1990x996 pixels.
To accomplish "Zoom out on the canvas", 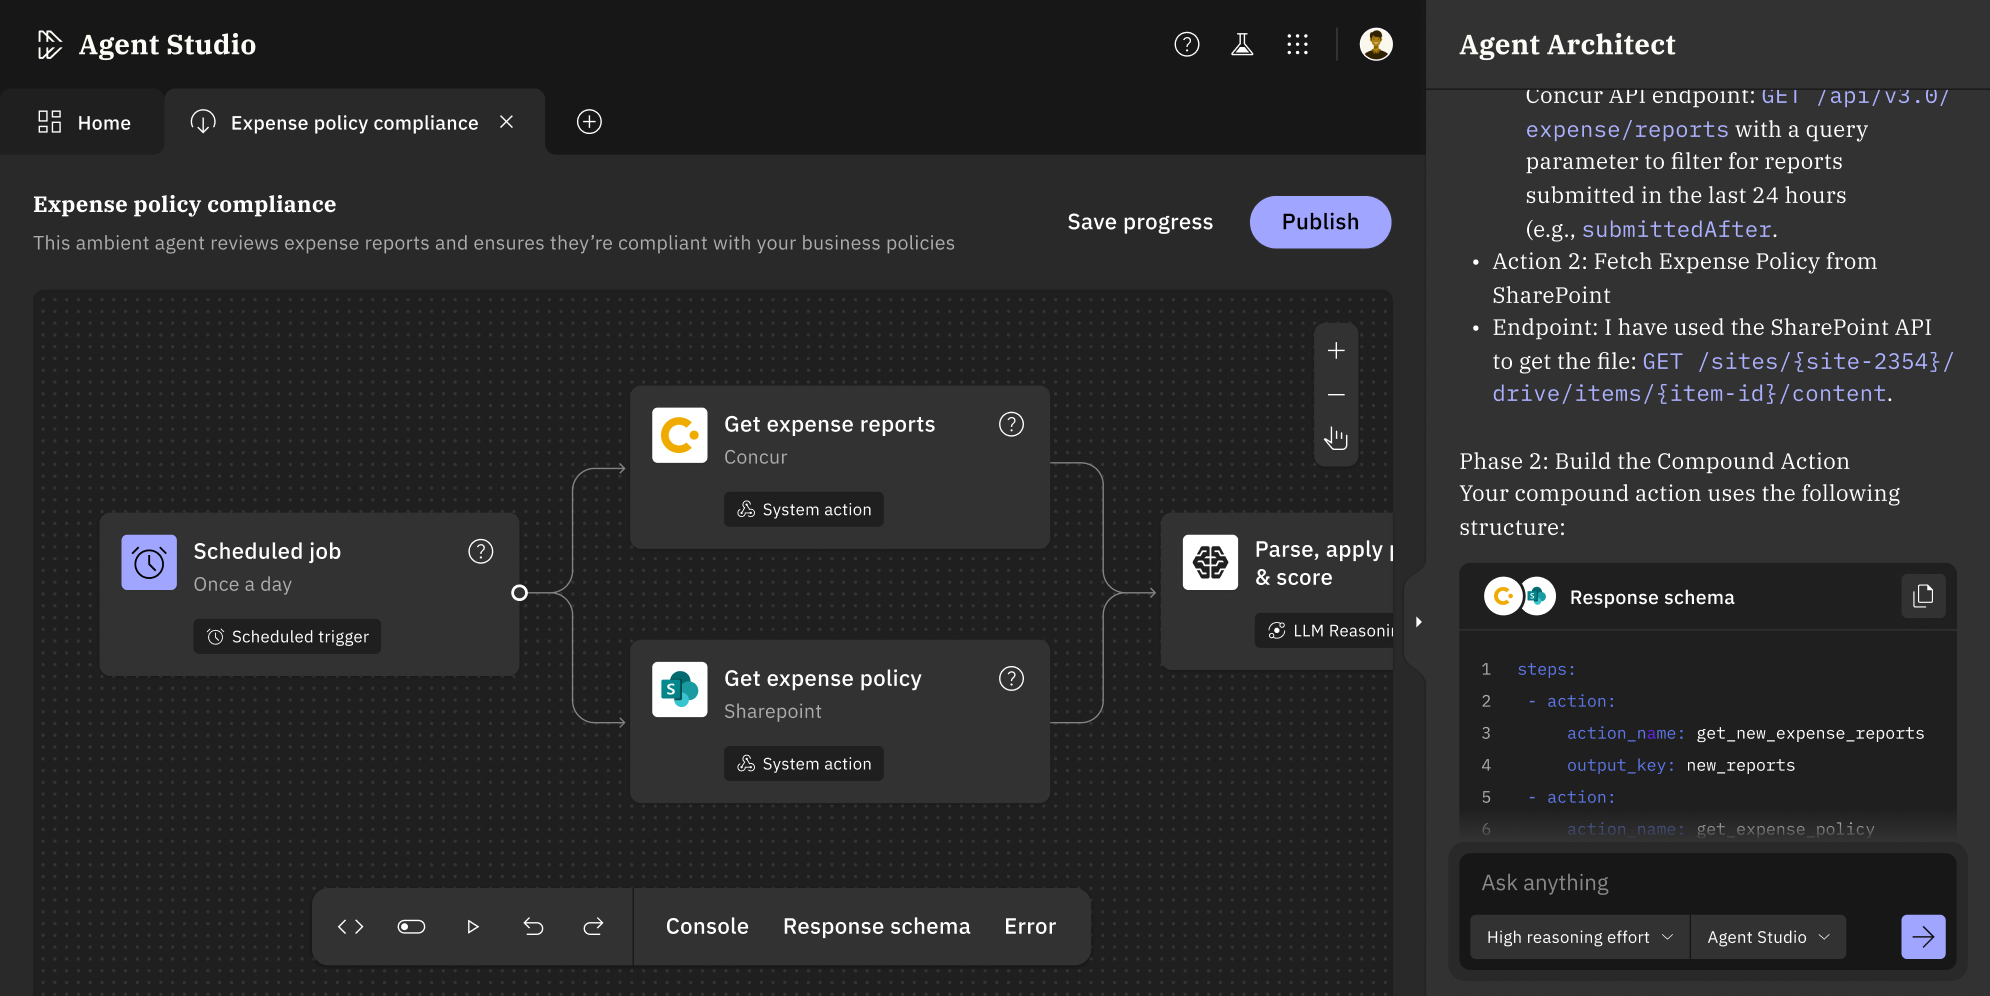I will pyautogui.click(x=1336, y=395).
